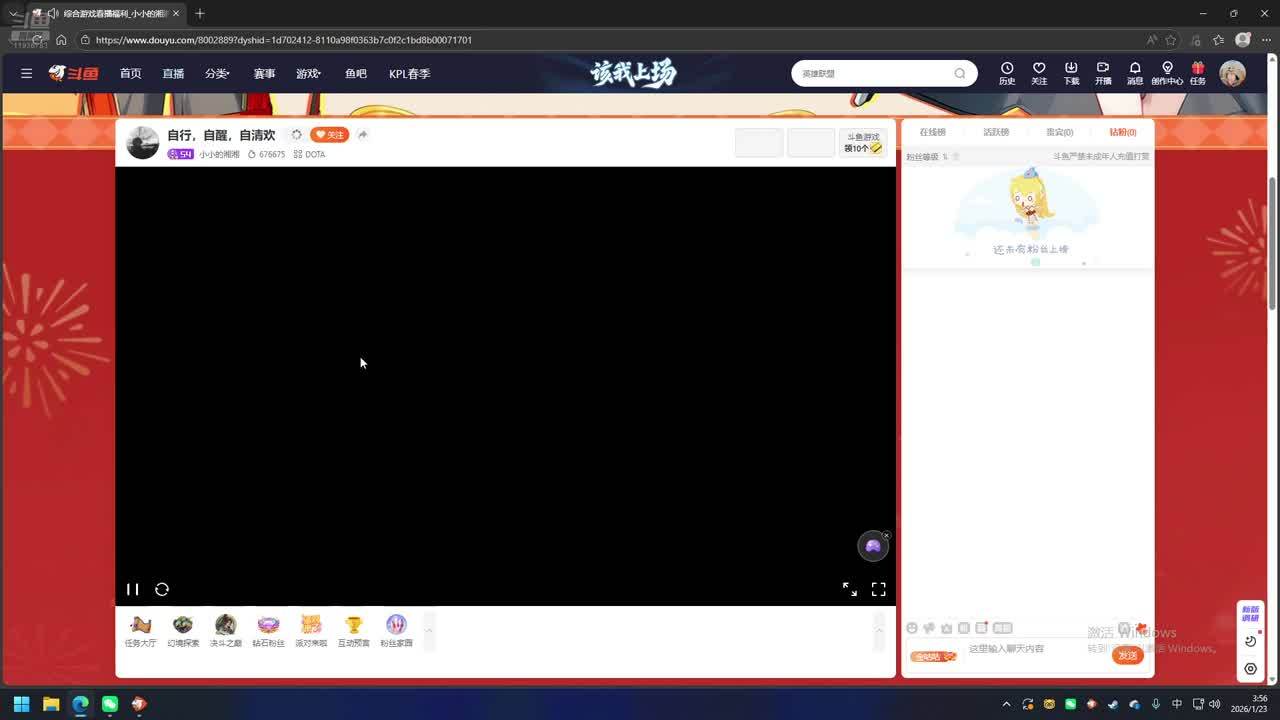Pause the live stream video
Screen dimensions: 1280x720
[132, 590]
